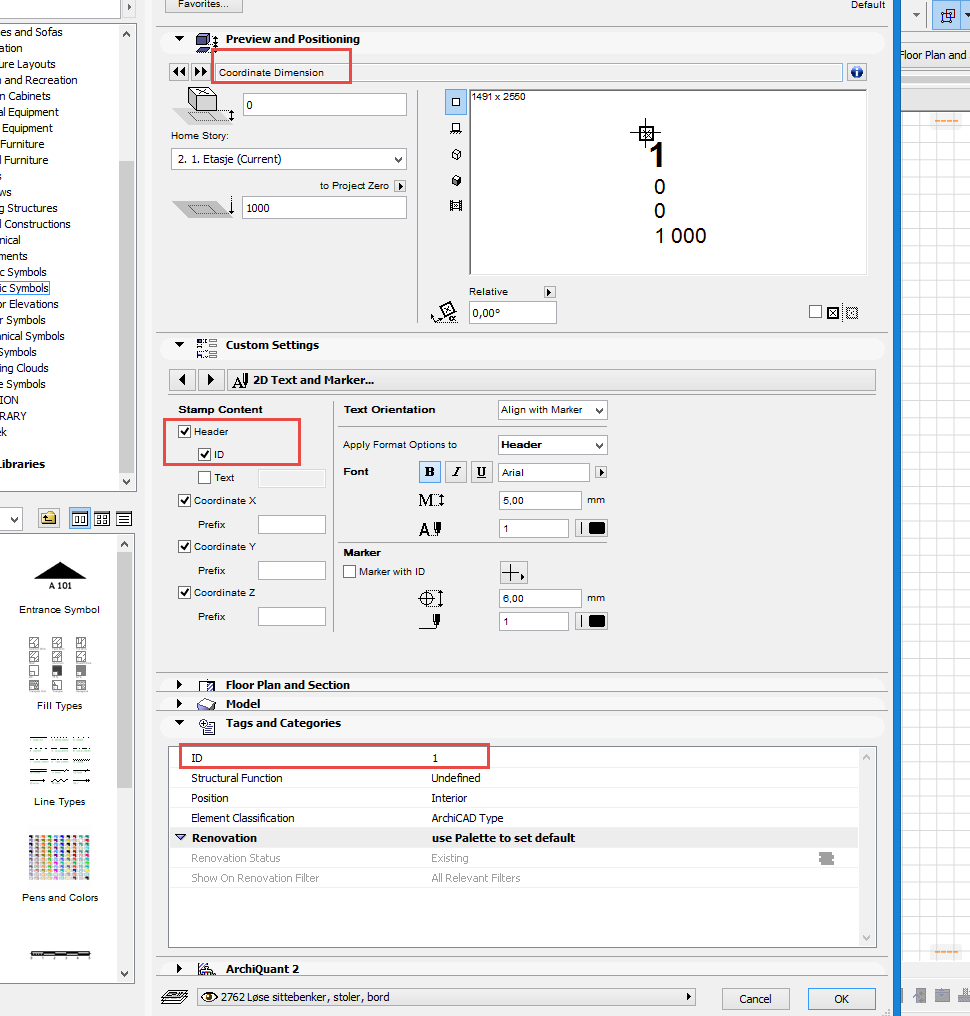Click the OK button
Screen dimensions: 970x1016
(841, 998)
